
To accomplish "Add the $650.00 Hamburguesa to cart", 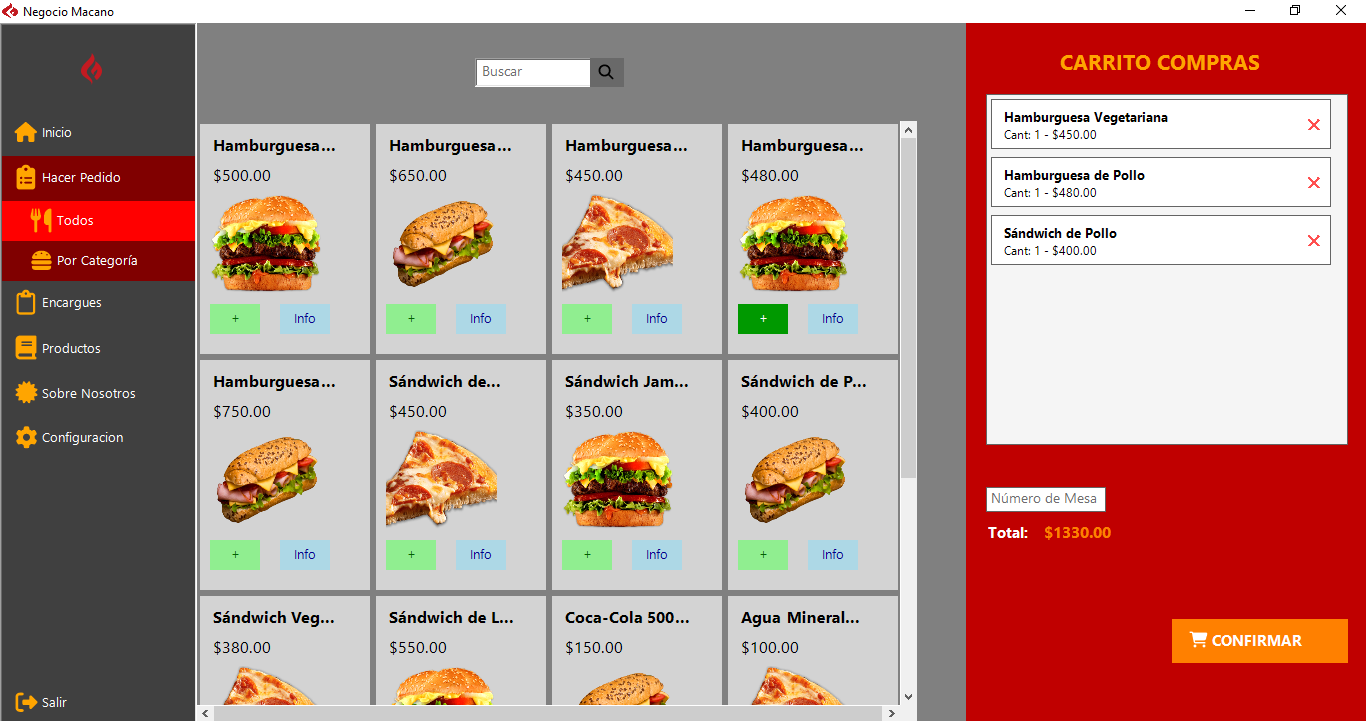I will pyautogui.click(x=411, y=319).
